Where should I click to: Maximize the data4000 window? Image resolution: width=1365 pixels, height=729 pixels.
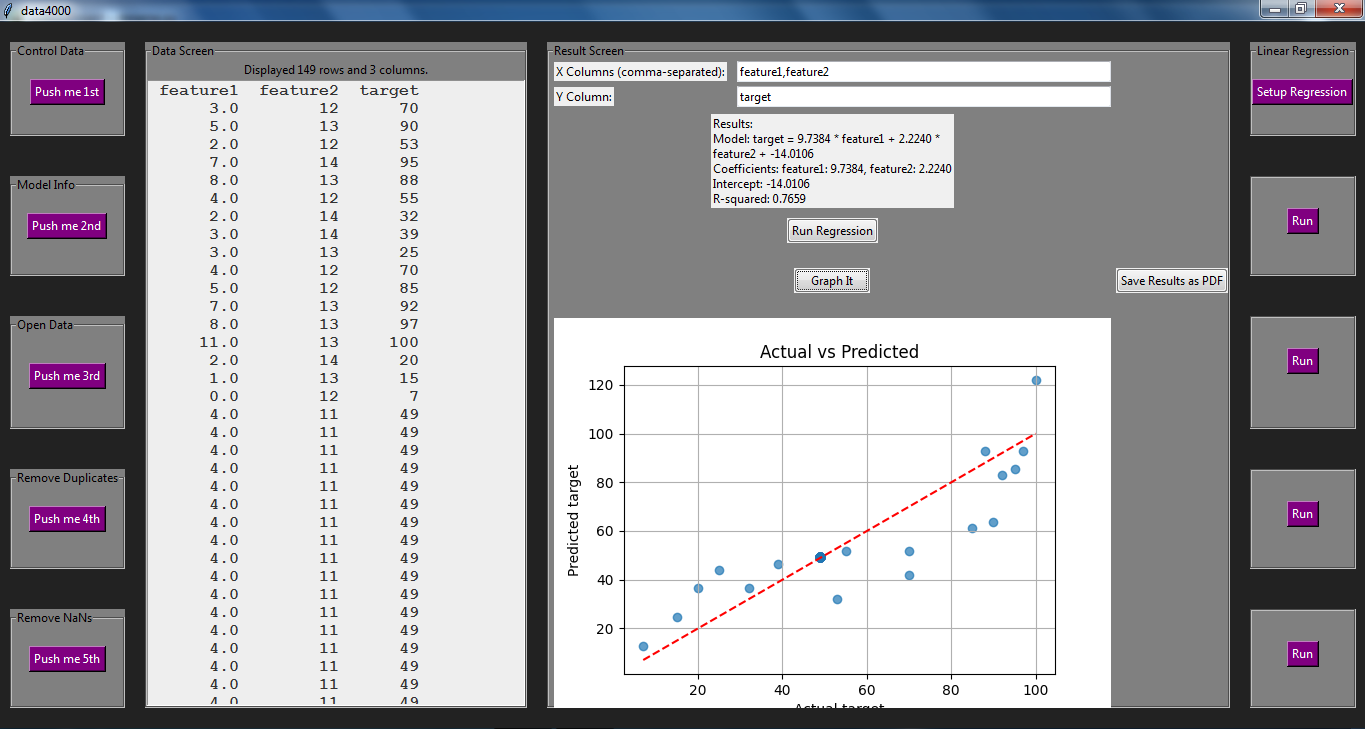1300,9
